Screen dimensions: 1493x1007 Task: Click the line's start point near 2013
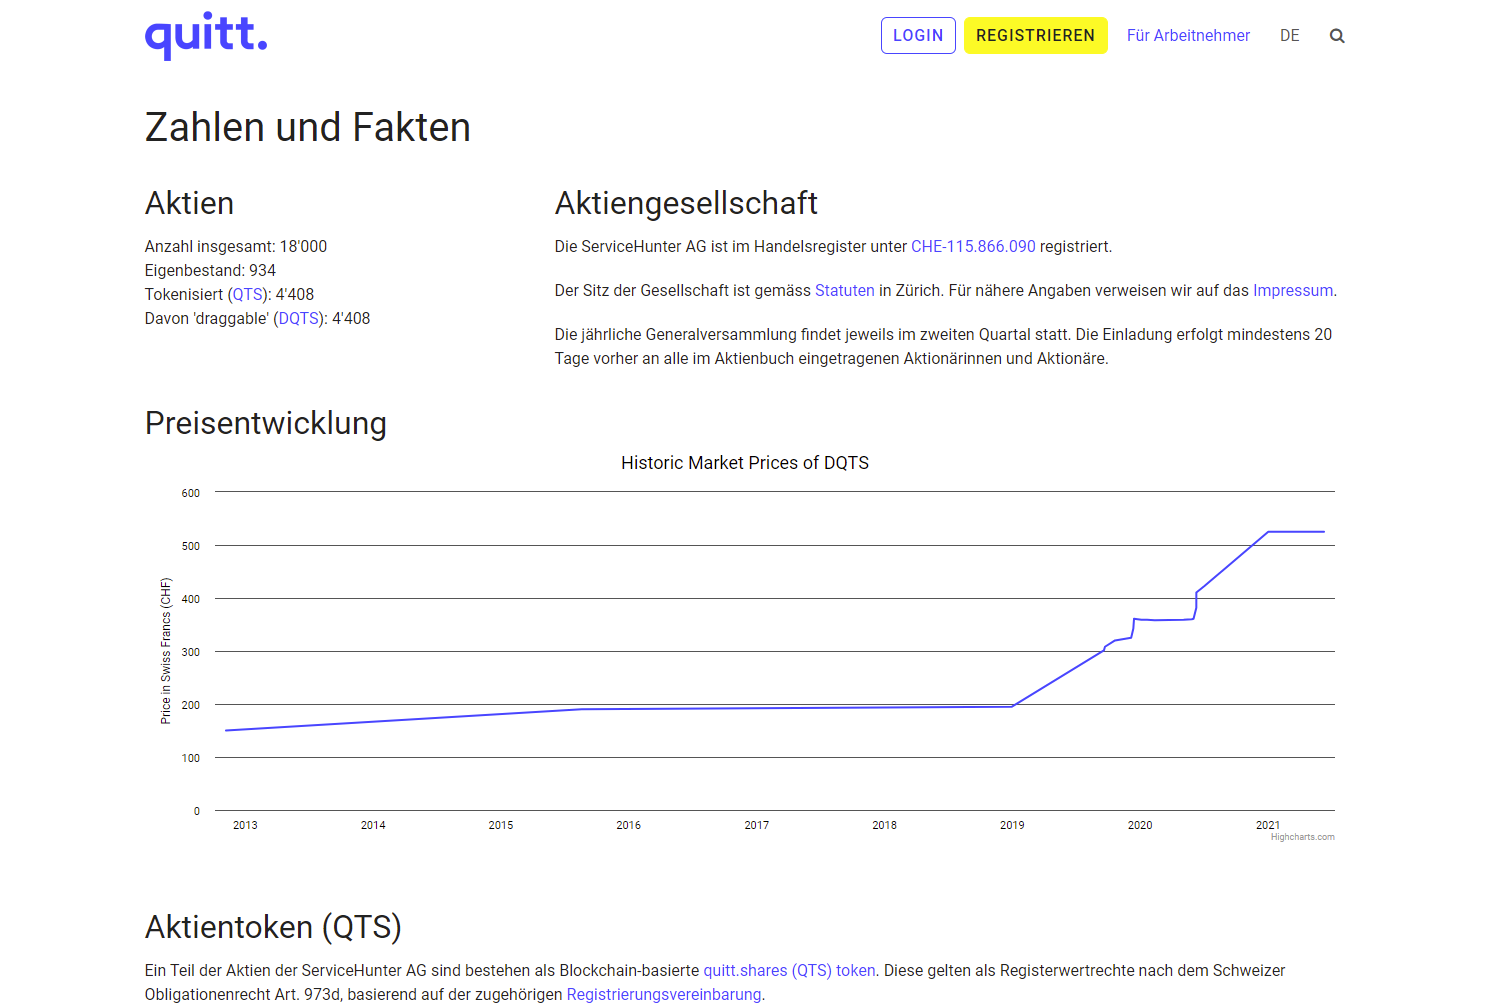point(227,730)
